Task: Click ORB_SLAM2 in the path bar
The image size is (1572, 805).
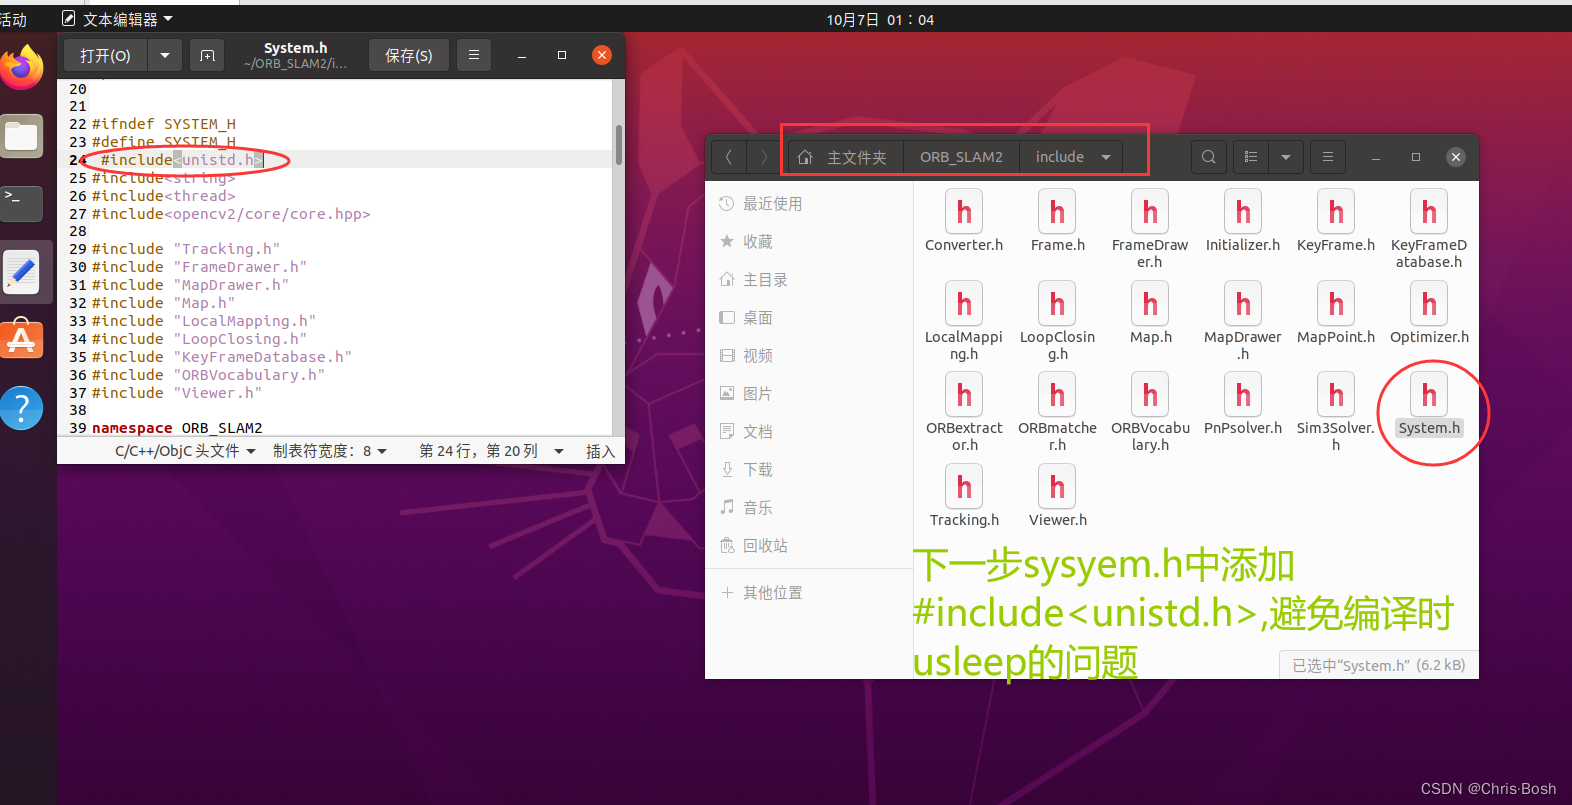Action: point(961,157)
